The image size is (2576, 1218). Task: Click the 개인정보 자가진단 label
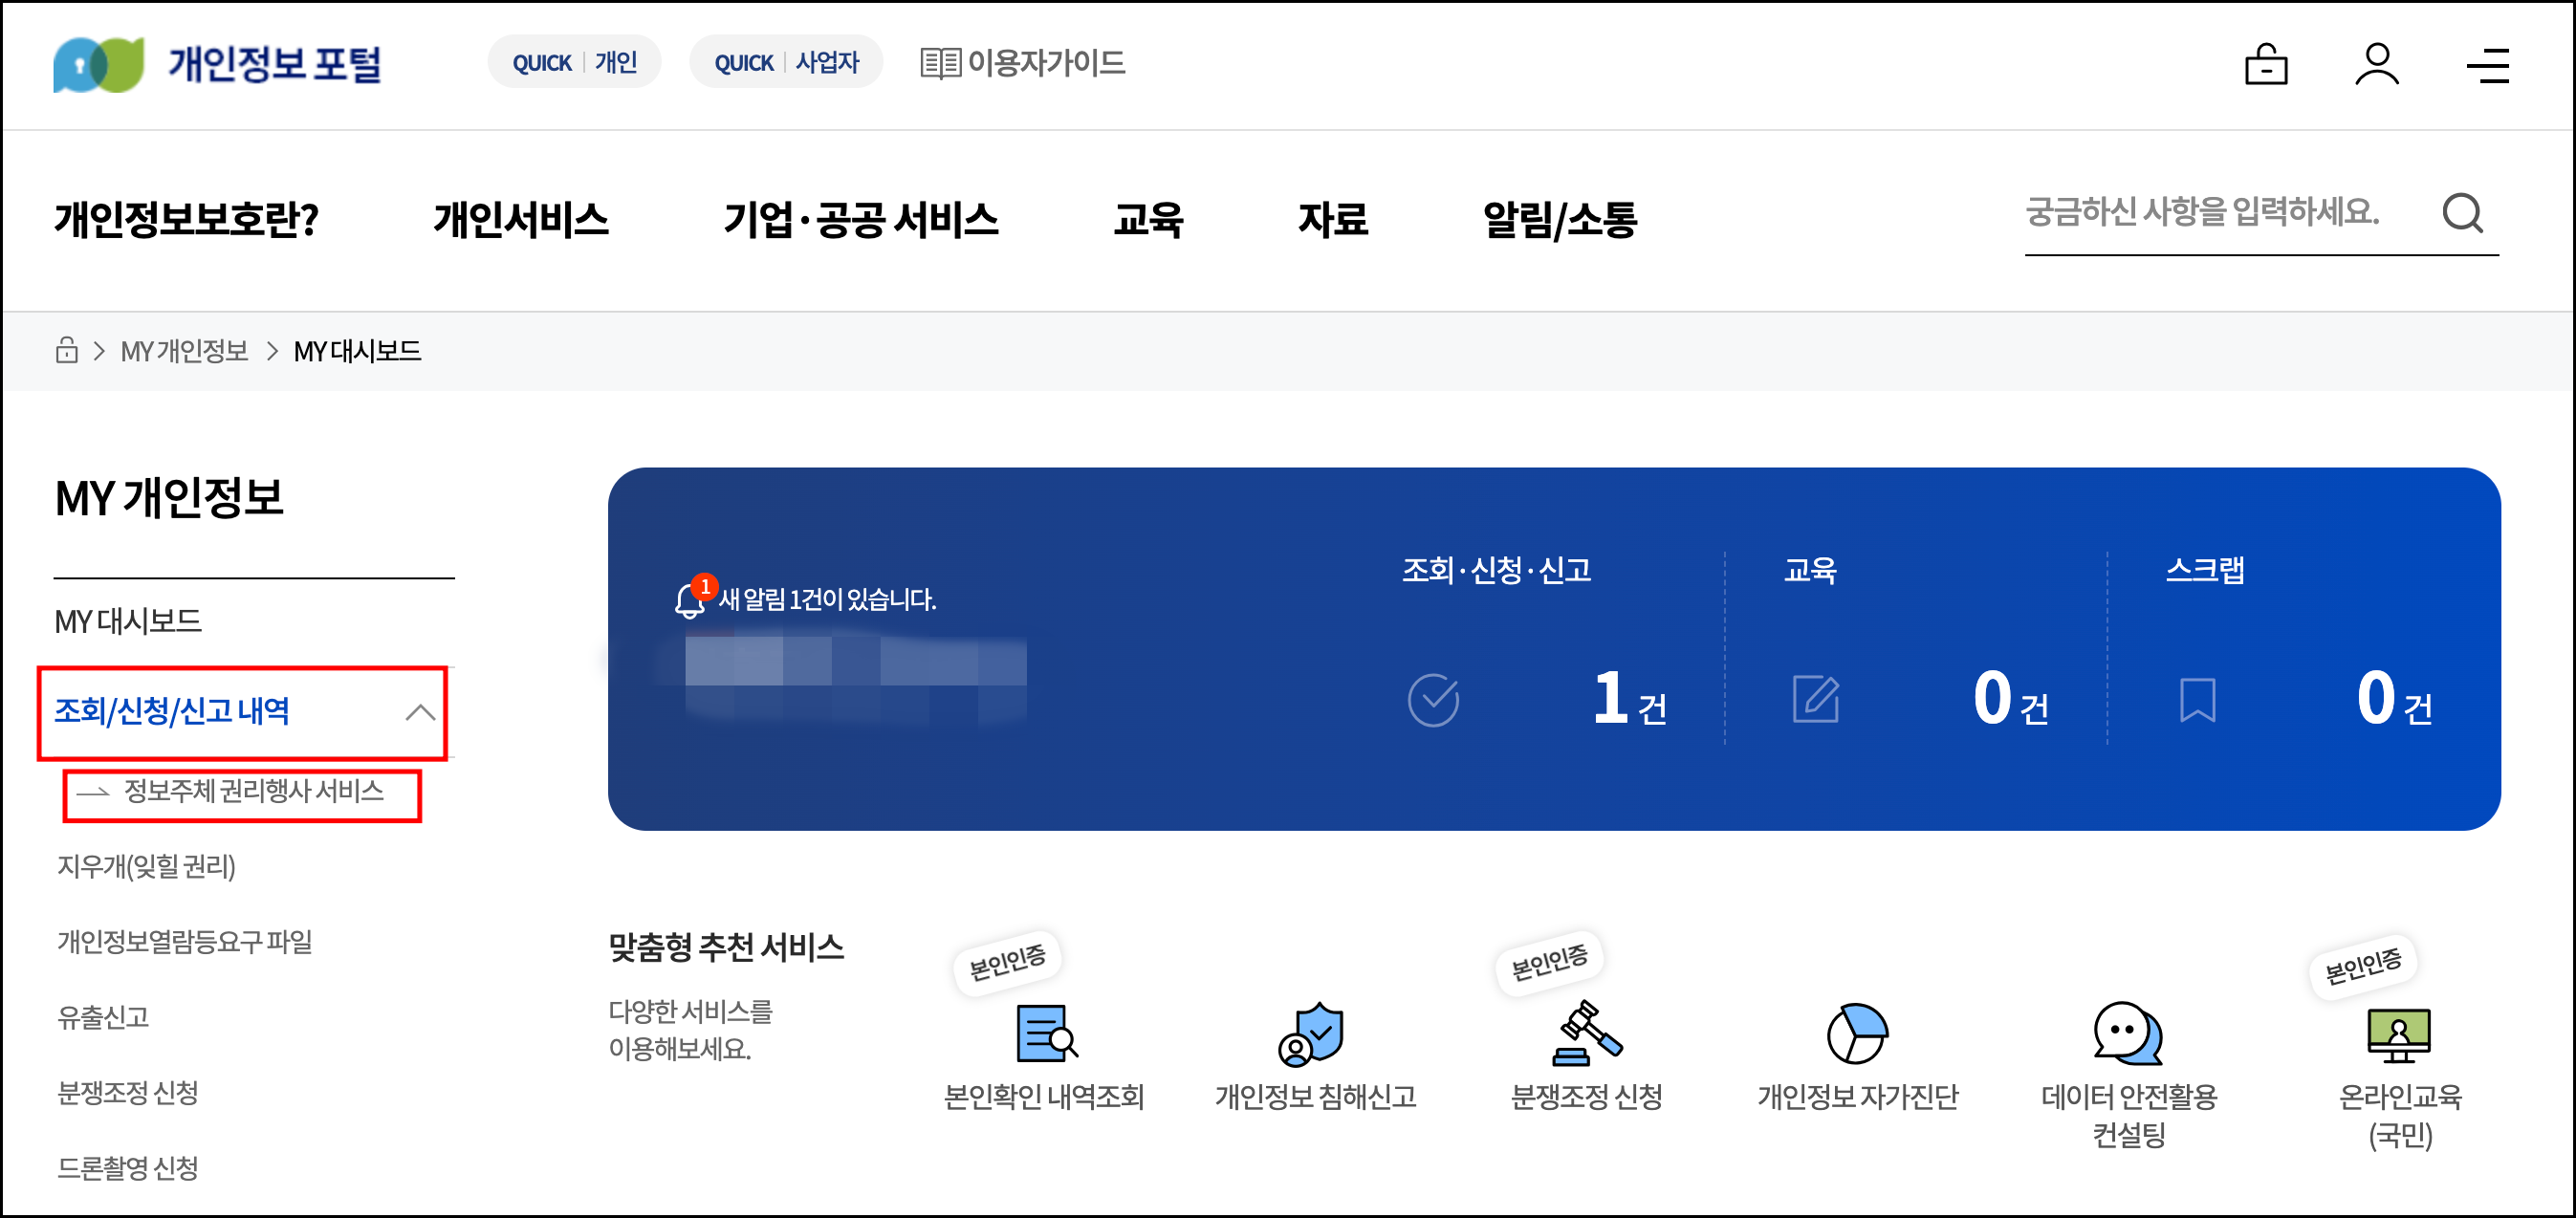pyautogui.click(x=1857, y=1097)
